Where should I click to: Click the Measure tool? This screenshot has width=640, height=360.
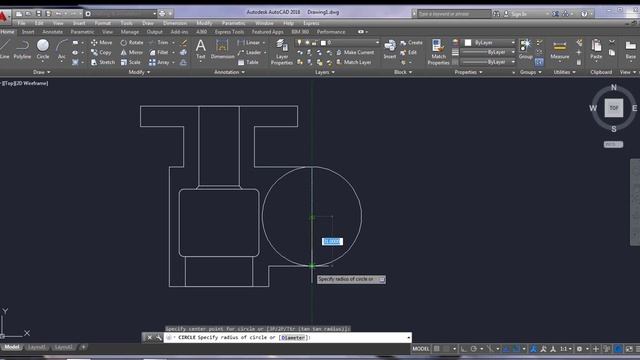560,49
